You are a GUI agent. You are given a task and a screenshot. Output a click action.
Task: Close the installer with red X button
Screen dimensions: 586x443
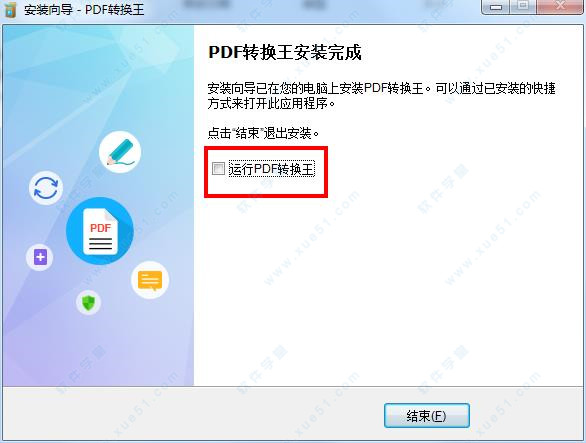(x=559, y=7)
